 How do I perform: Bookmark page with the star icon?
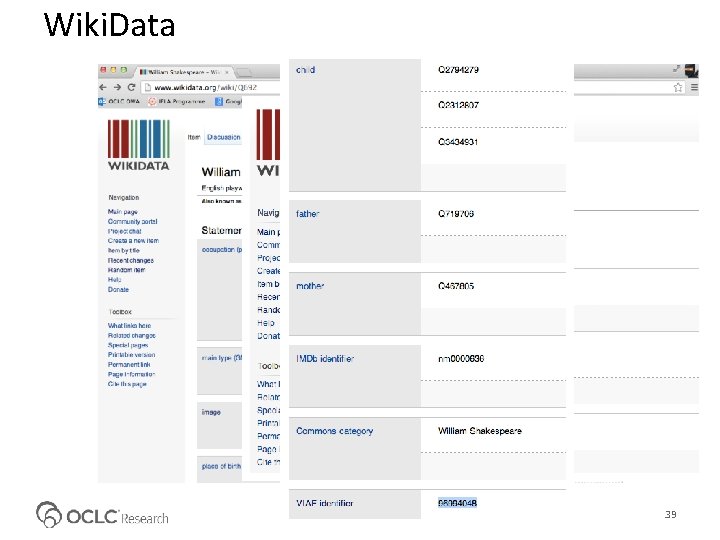679,87
